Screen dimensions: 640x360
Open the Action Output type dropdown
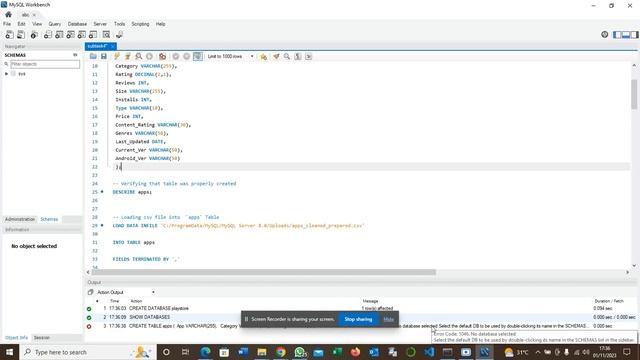(x=126, y=292)
